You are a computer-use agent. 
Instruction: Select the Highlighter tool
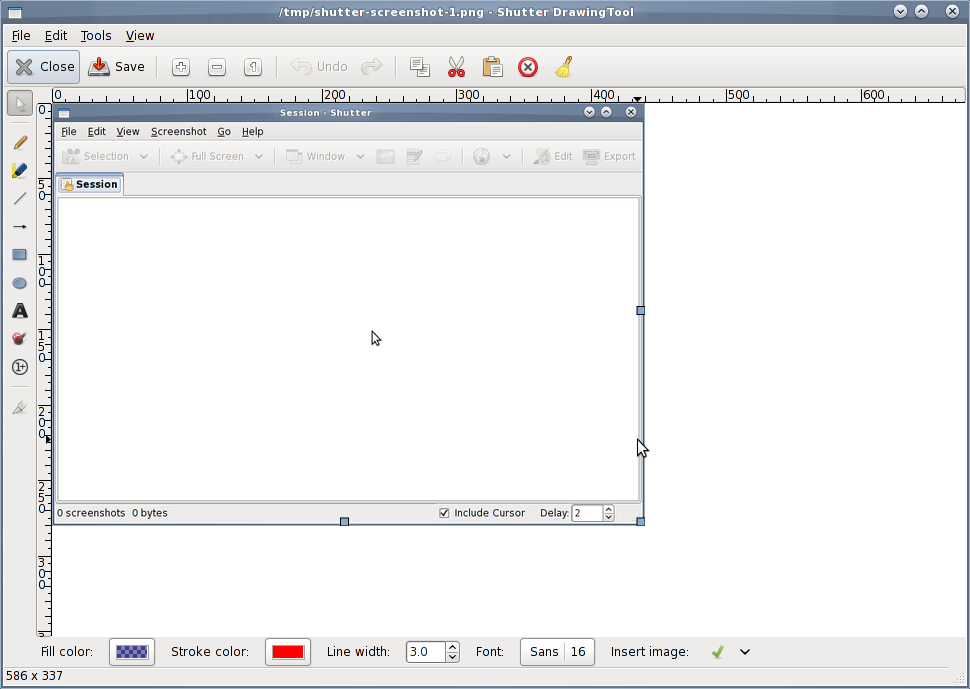pyautogui.click(x=18, y=170)
